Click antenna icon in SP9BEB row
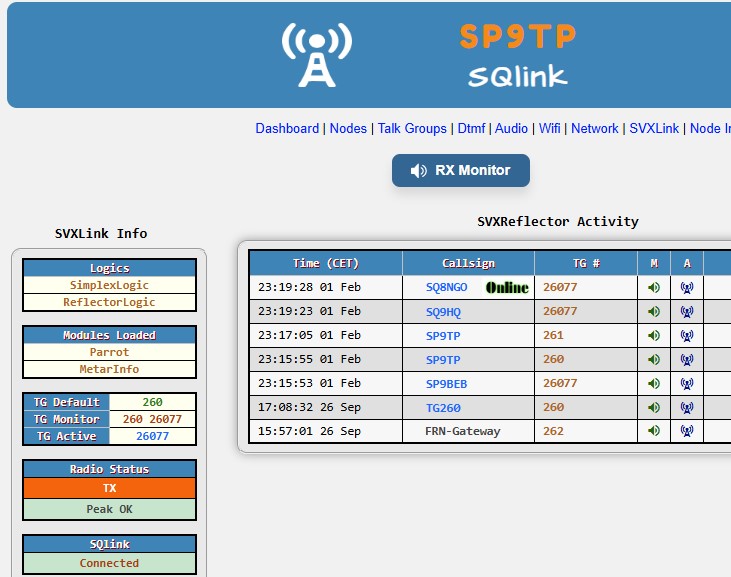This screenshot has height=577, width=731. [x=686, y=383]
